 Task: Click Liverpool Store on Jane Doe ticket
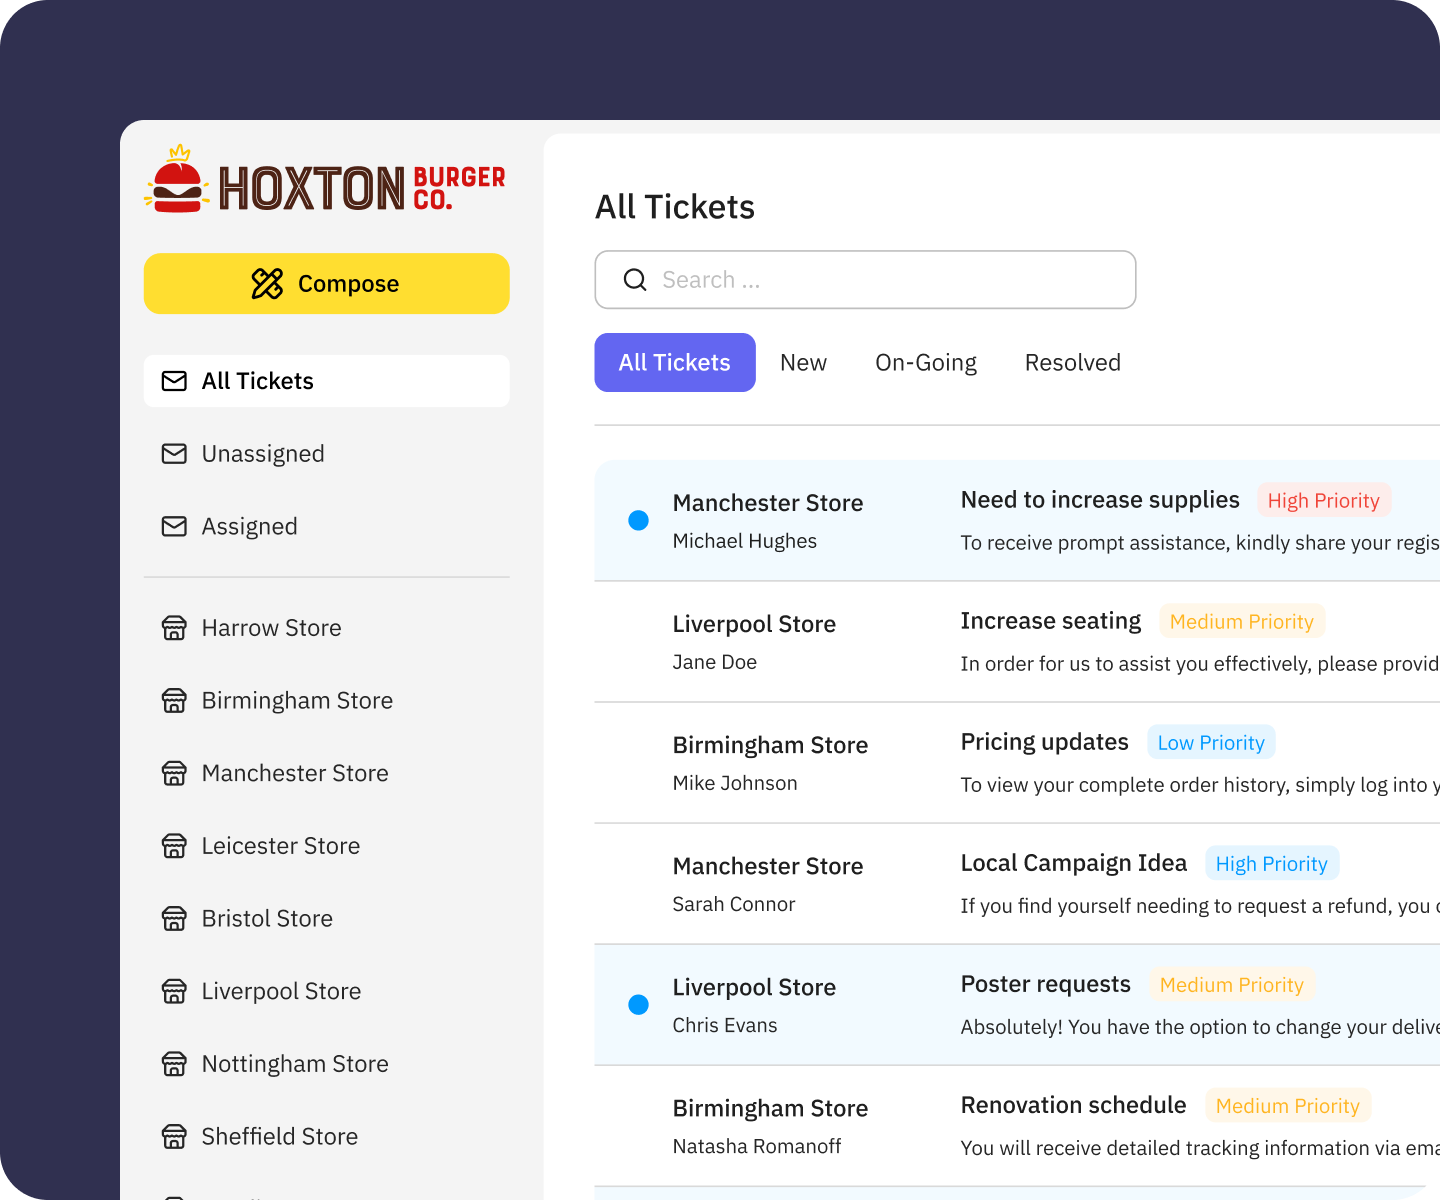[x=754, y=624]
